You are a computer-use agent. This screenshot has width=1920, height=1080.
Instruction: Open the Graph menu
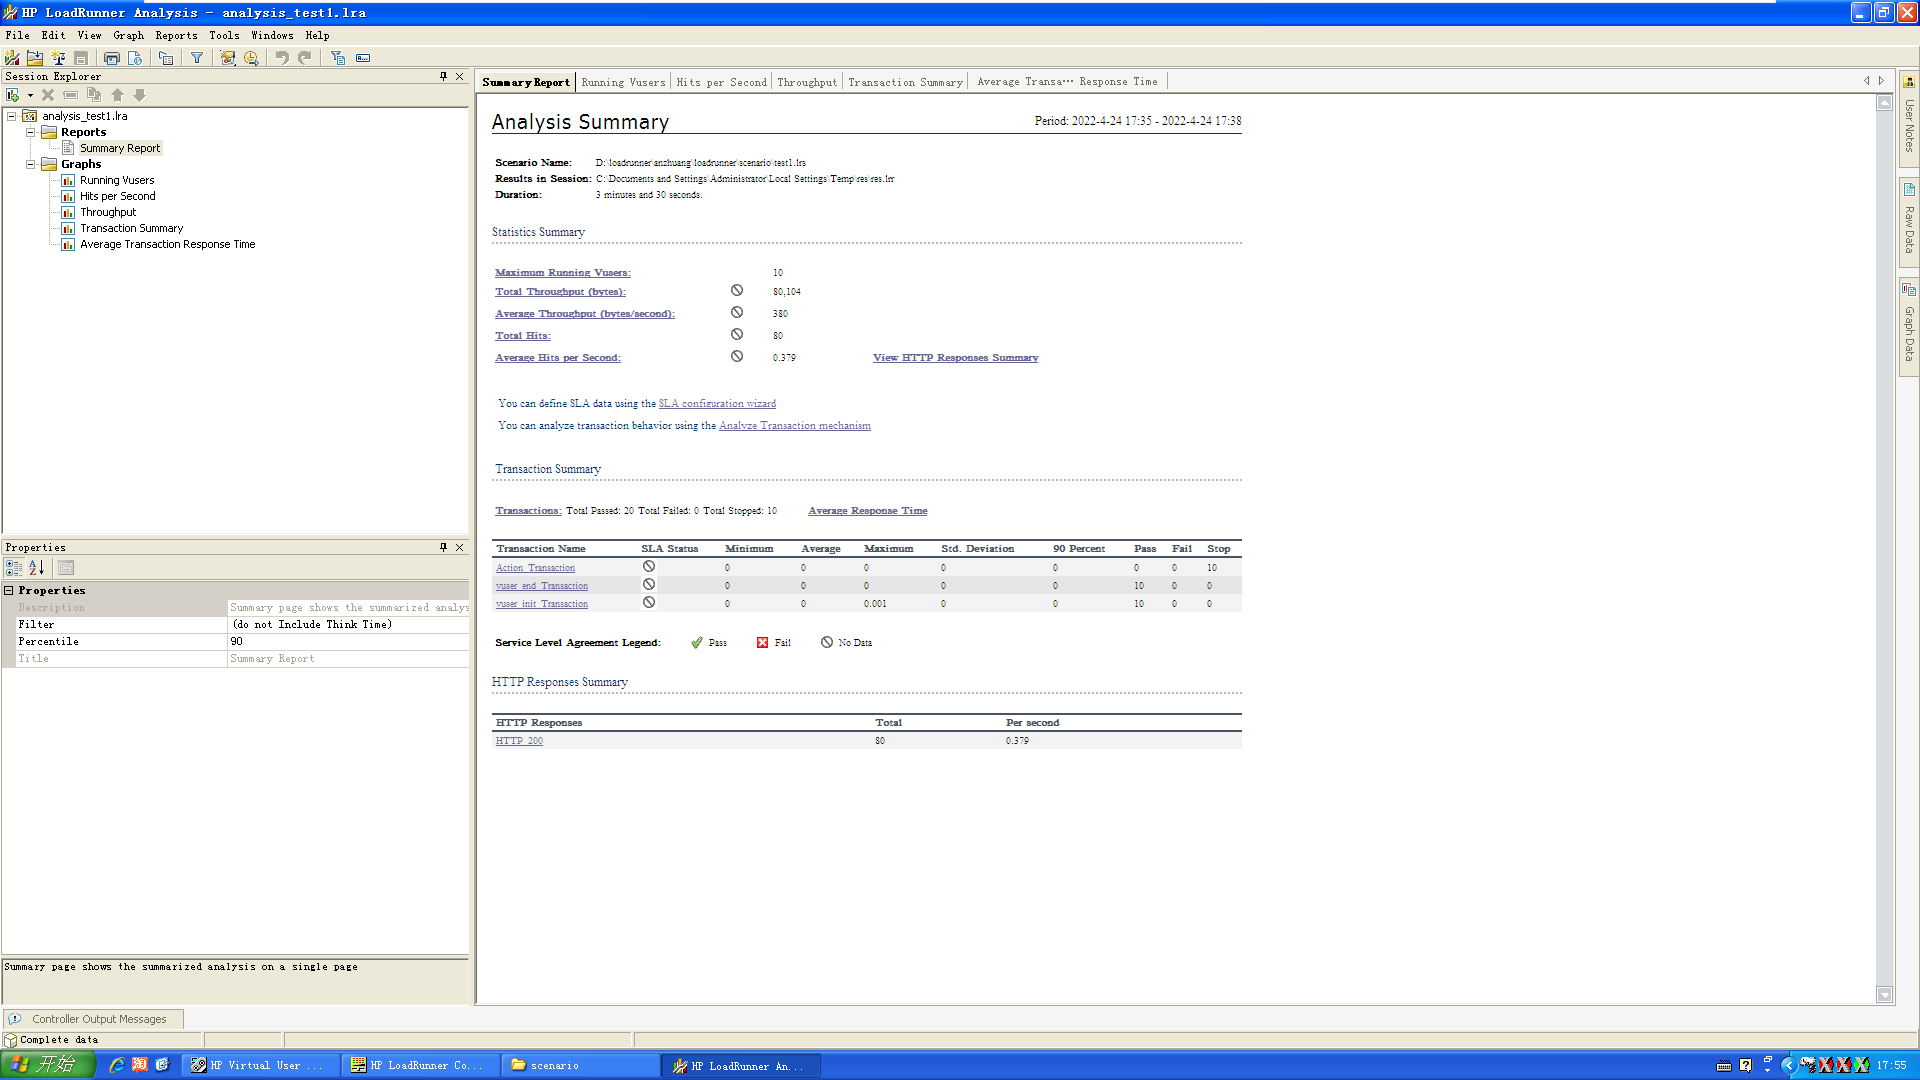coord(128,35)
